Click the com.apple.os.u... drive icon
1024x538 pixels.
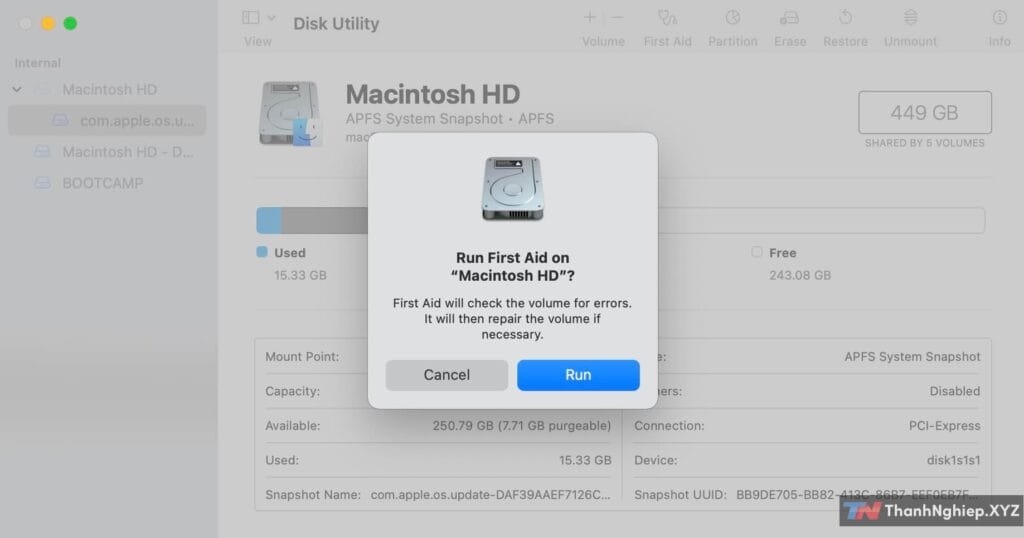[x=61, y=121]
